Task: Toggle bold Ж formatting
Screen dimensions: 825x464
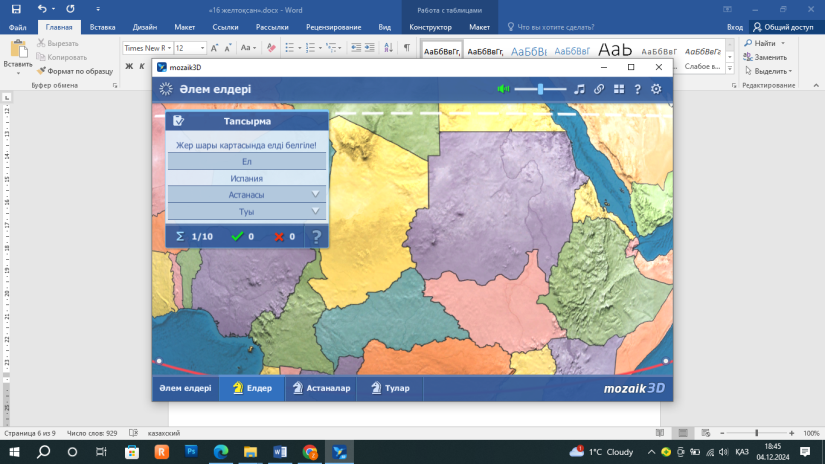Action: click(129, 66)
